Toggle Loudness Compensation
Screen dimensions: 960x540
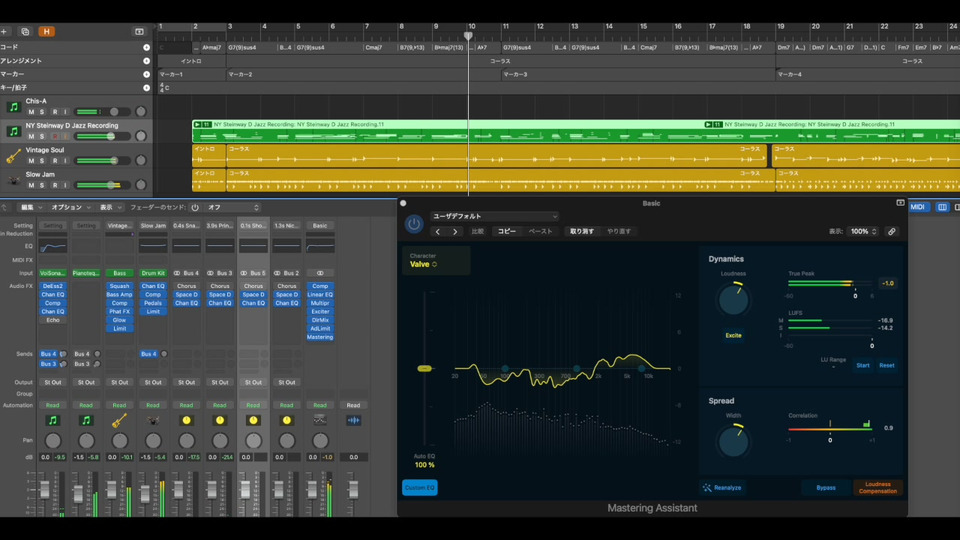(x=877, y=487)
